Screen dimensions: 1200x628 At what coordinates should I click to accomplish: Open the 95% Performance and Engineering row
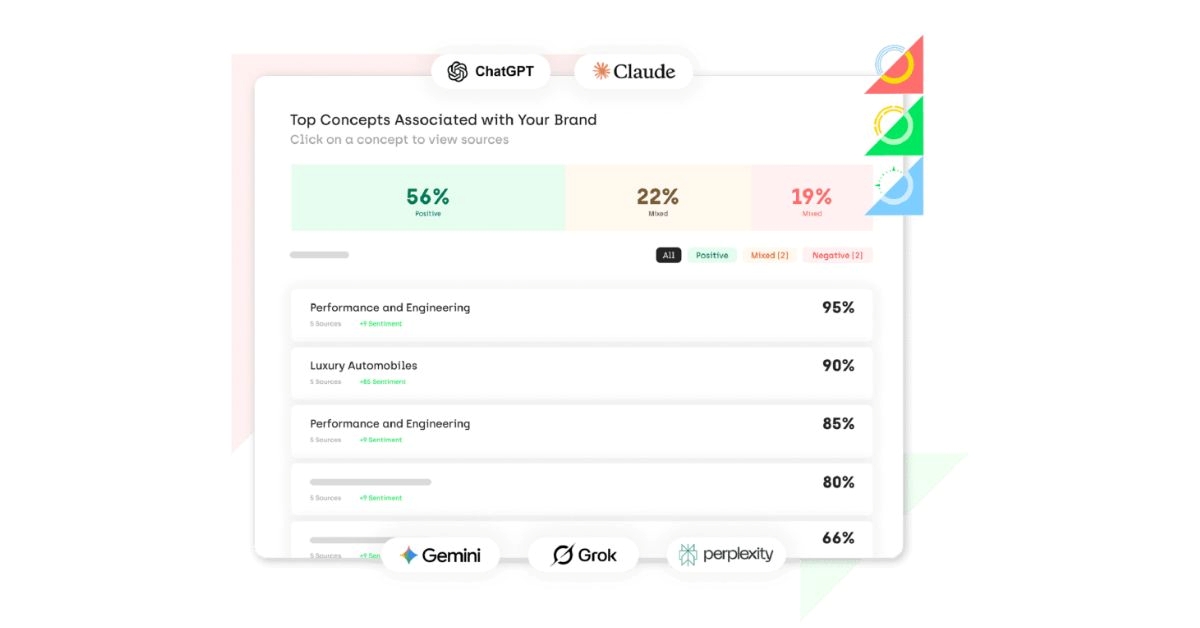coord(581,315)
